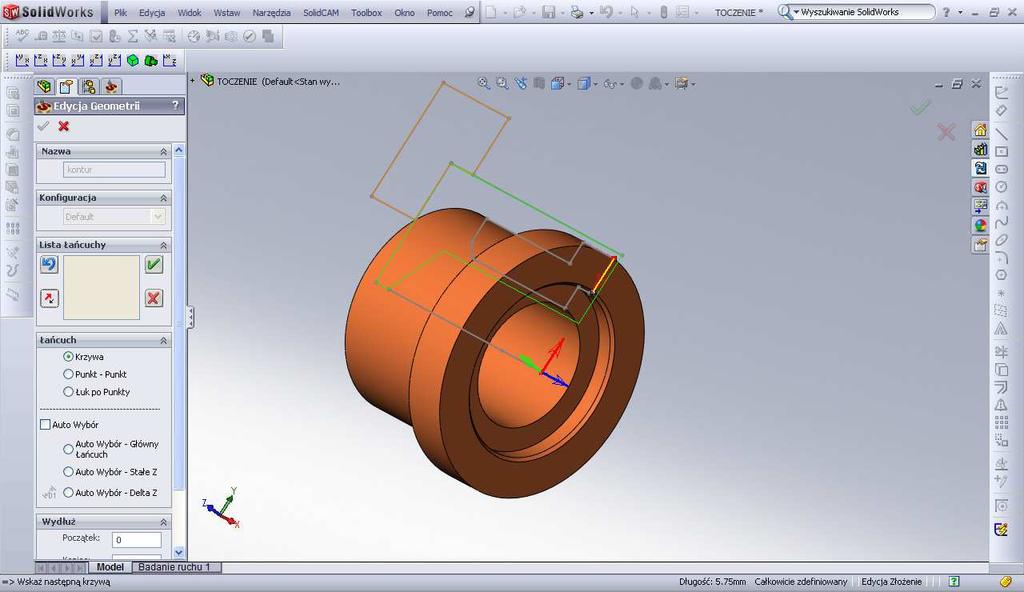Screen dimensions: 1024x592
Task: Click the Sigma mass properties icon
Action: click(133, 36)
